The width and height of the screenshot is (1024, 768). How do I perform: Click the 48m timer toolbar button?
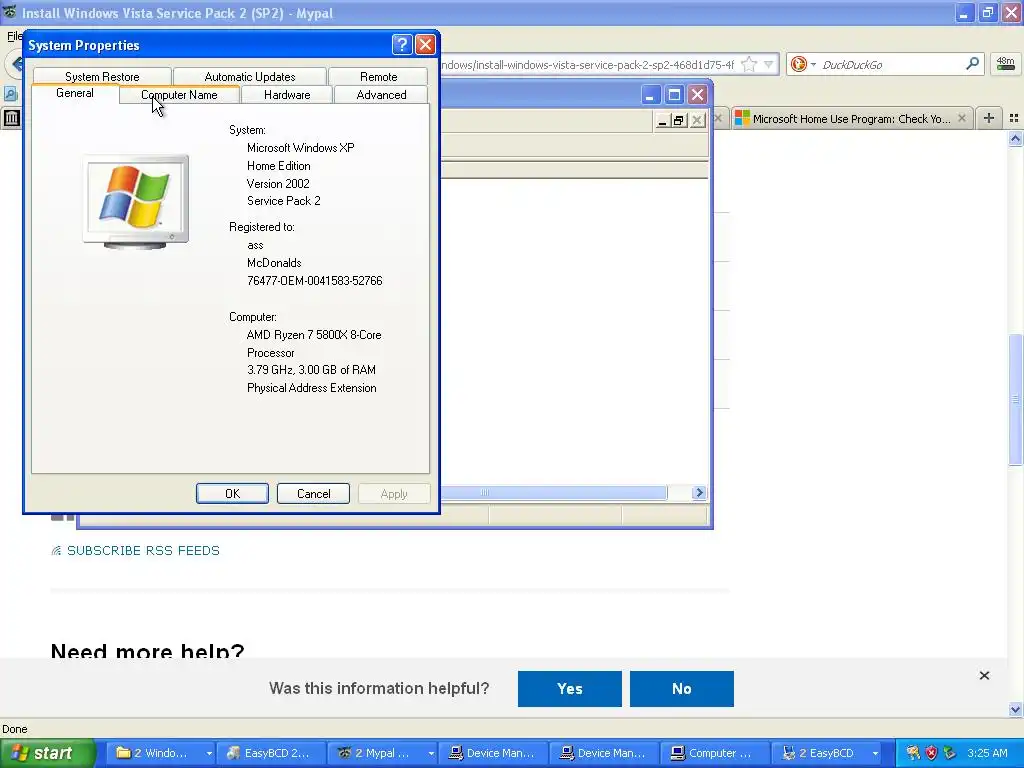pos(1005,64)
